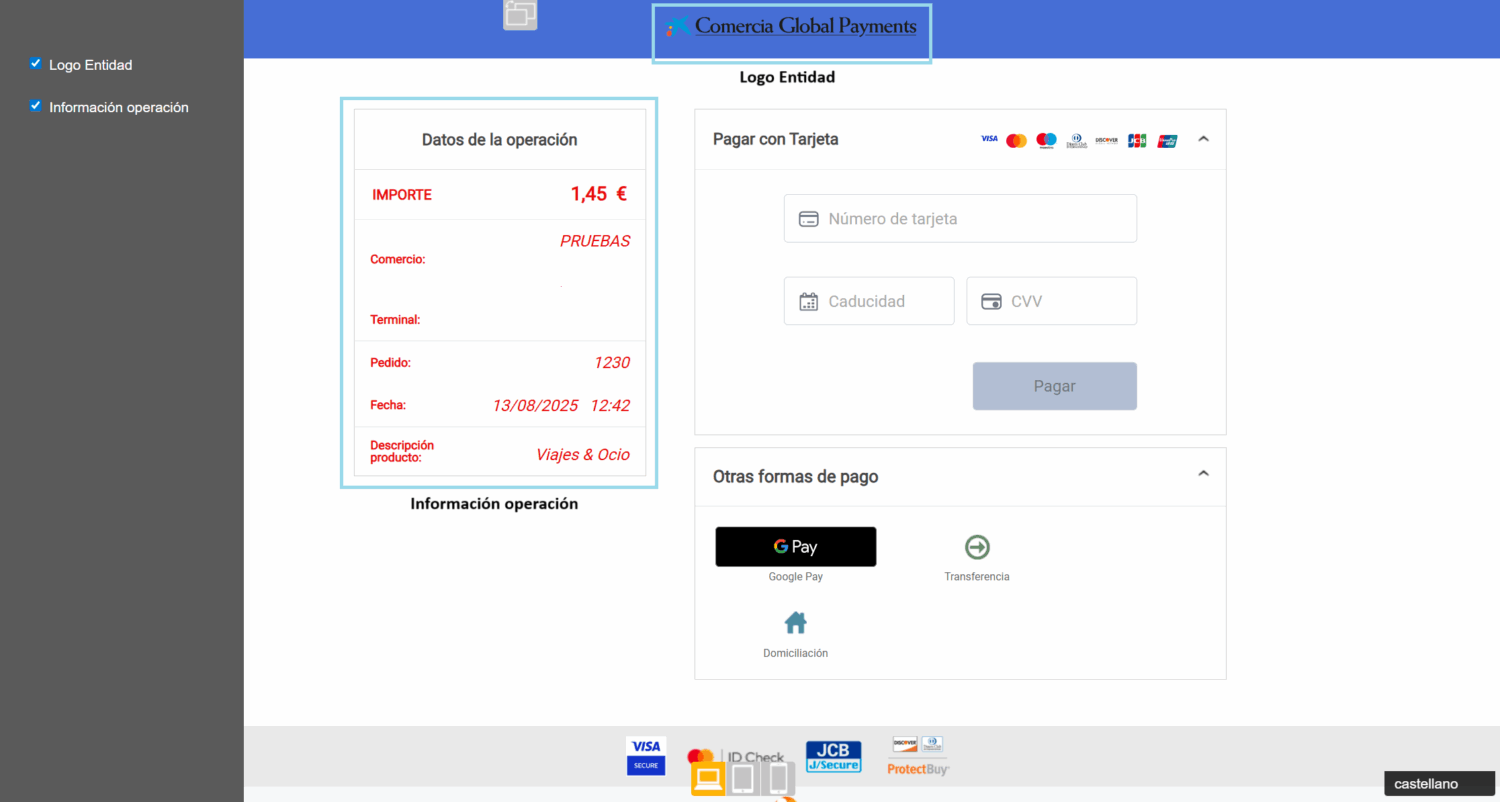Click the Comercia Global Payments logo
The height and width of the screenshot is (802, 1500).
pos(792,28)
